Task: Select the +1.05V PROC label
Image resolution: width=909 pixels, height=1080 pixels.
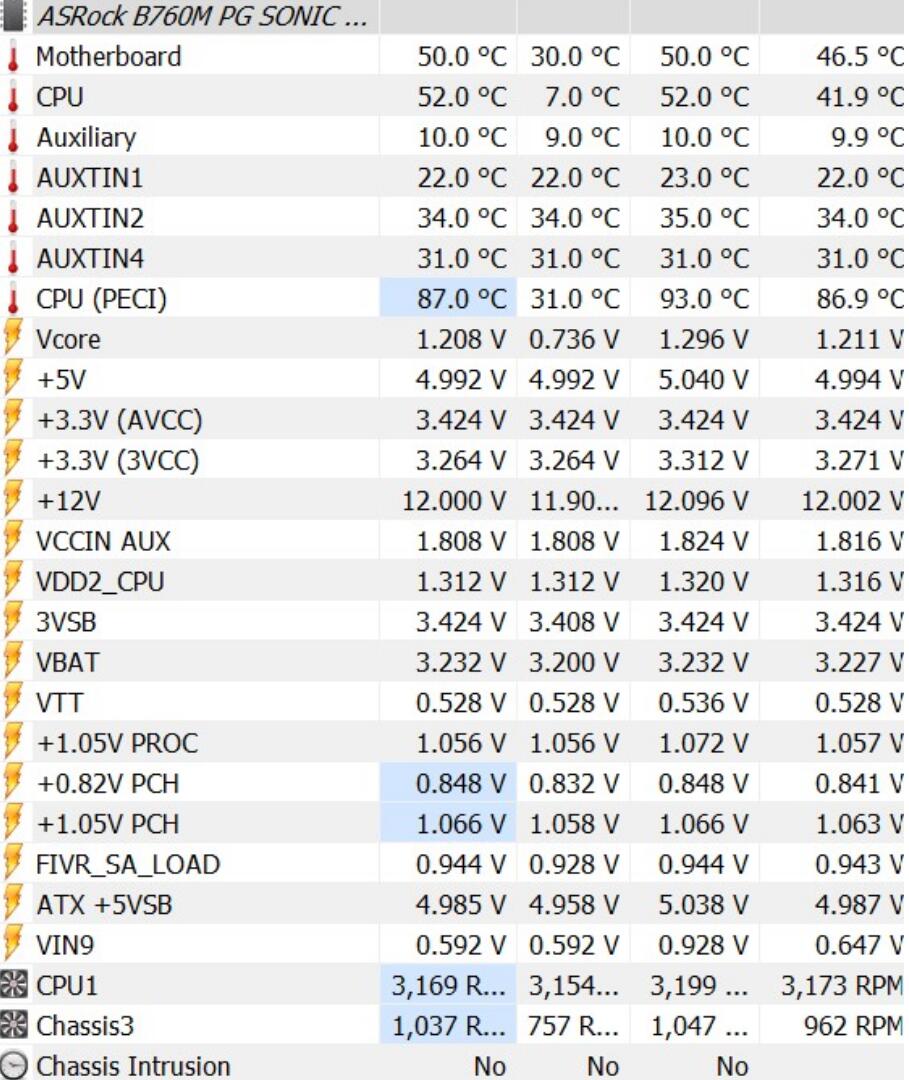Action: point(117,743)
